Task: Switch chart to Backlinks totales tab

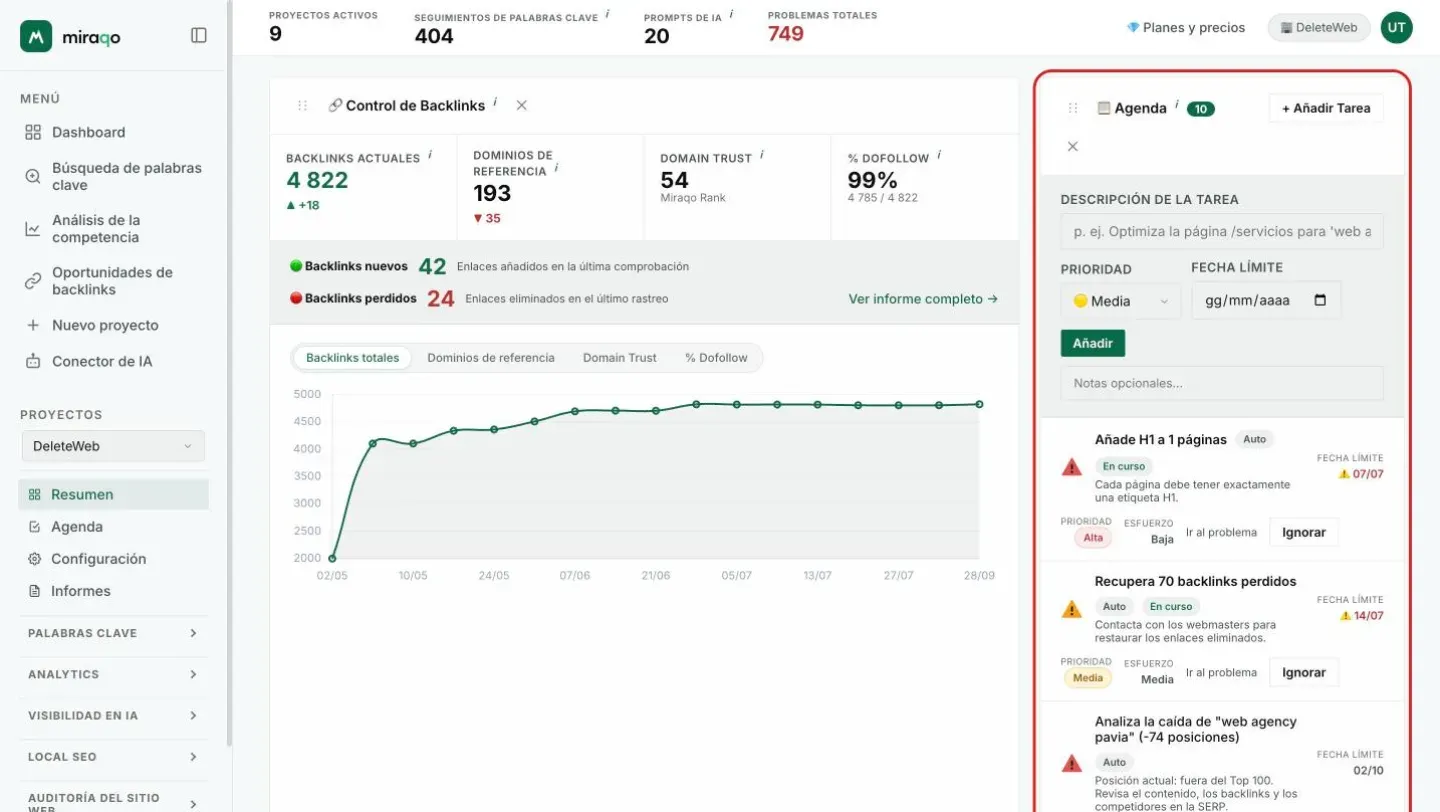Action: pyautogui.click(x=352, y=358)
